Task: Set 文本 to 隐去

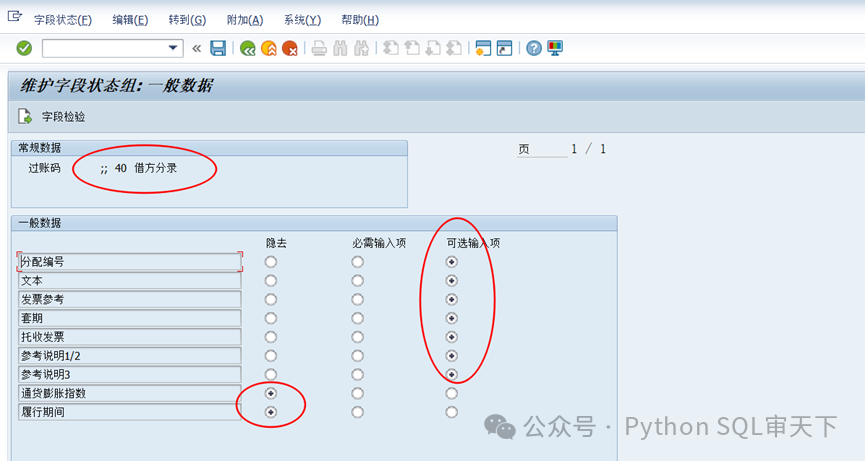Action: [x=270, y=281]
